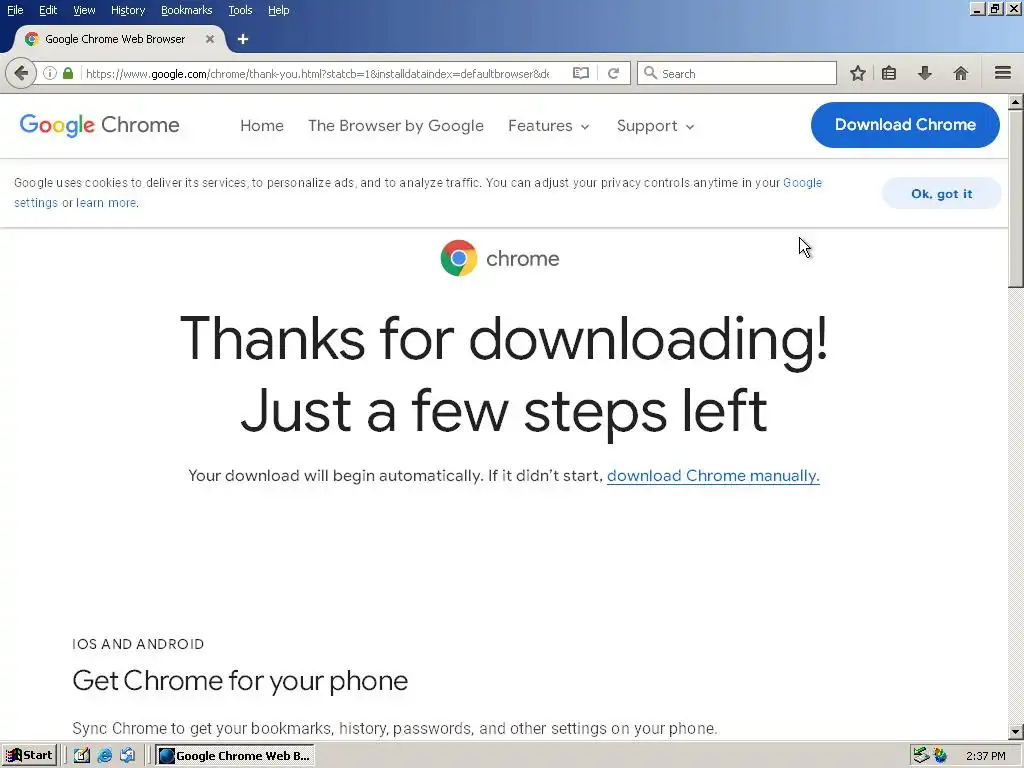Click the address bar URL field
The width and height of the screenshot is (1024, 768).
click(317, 73)
